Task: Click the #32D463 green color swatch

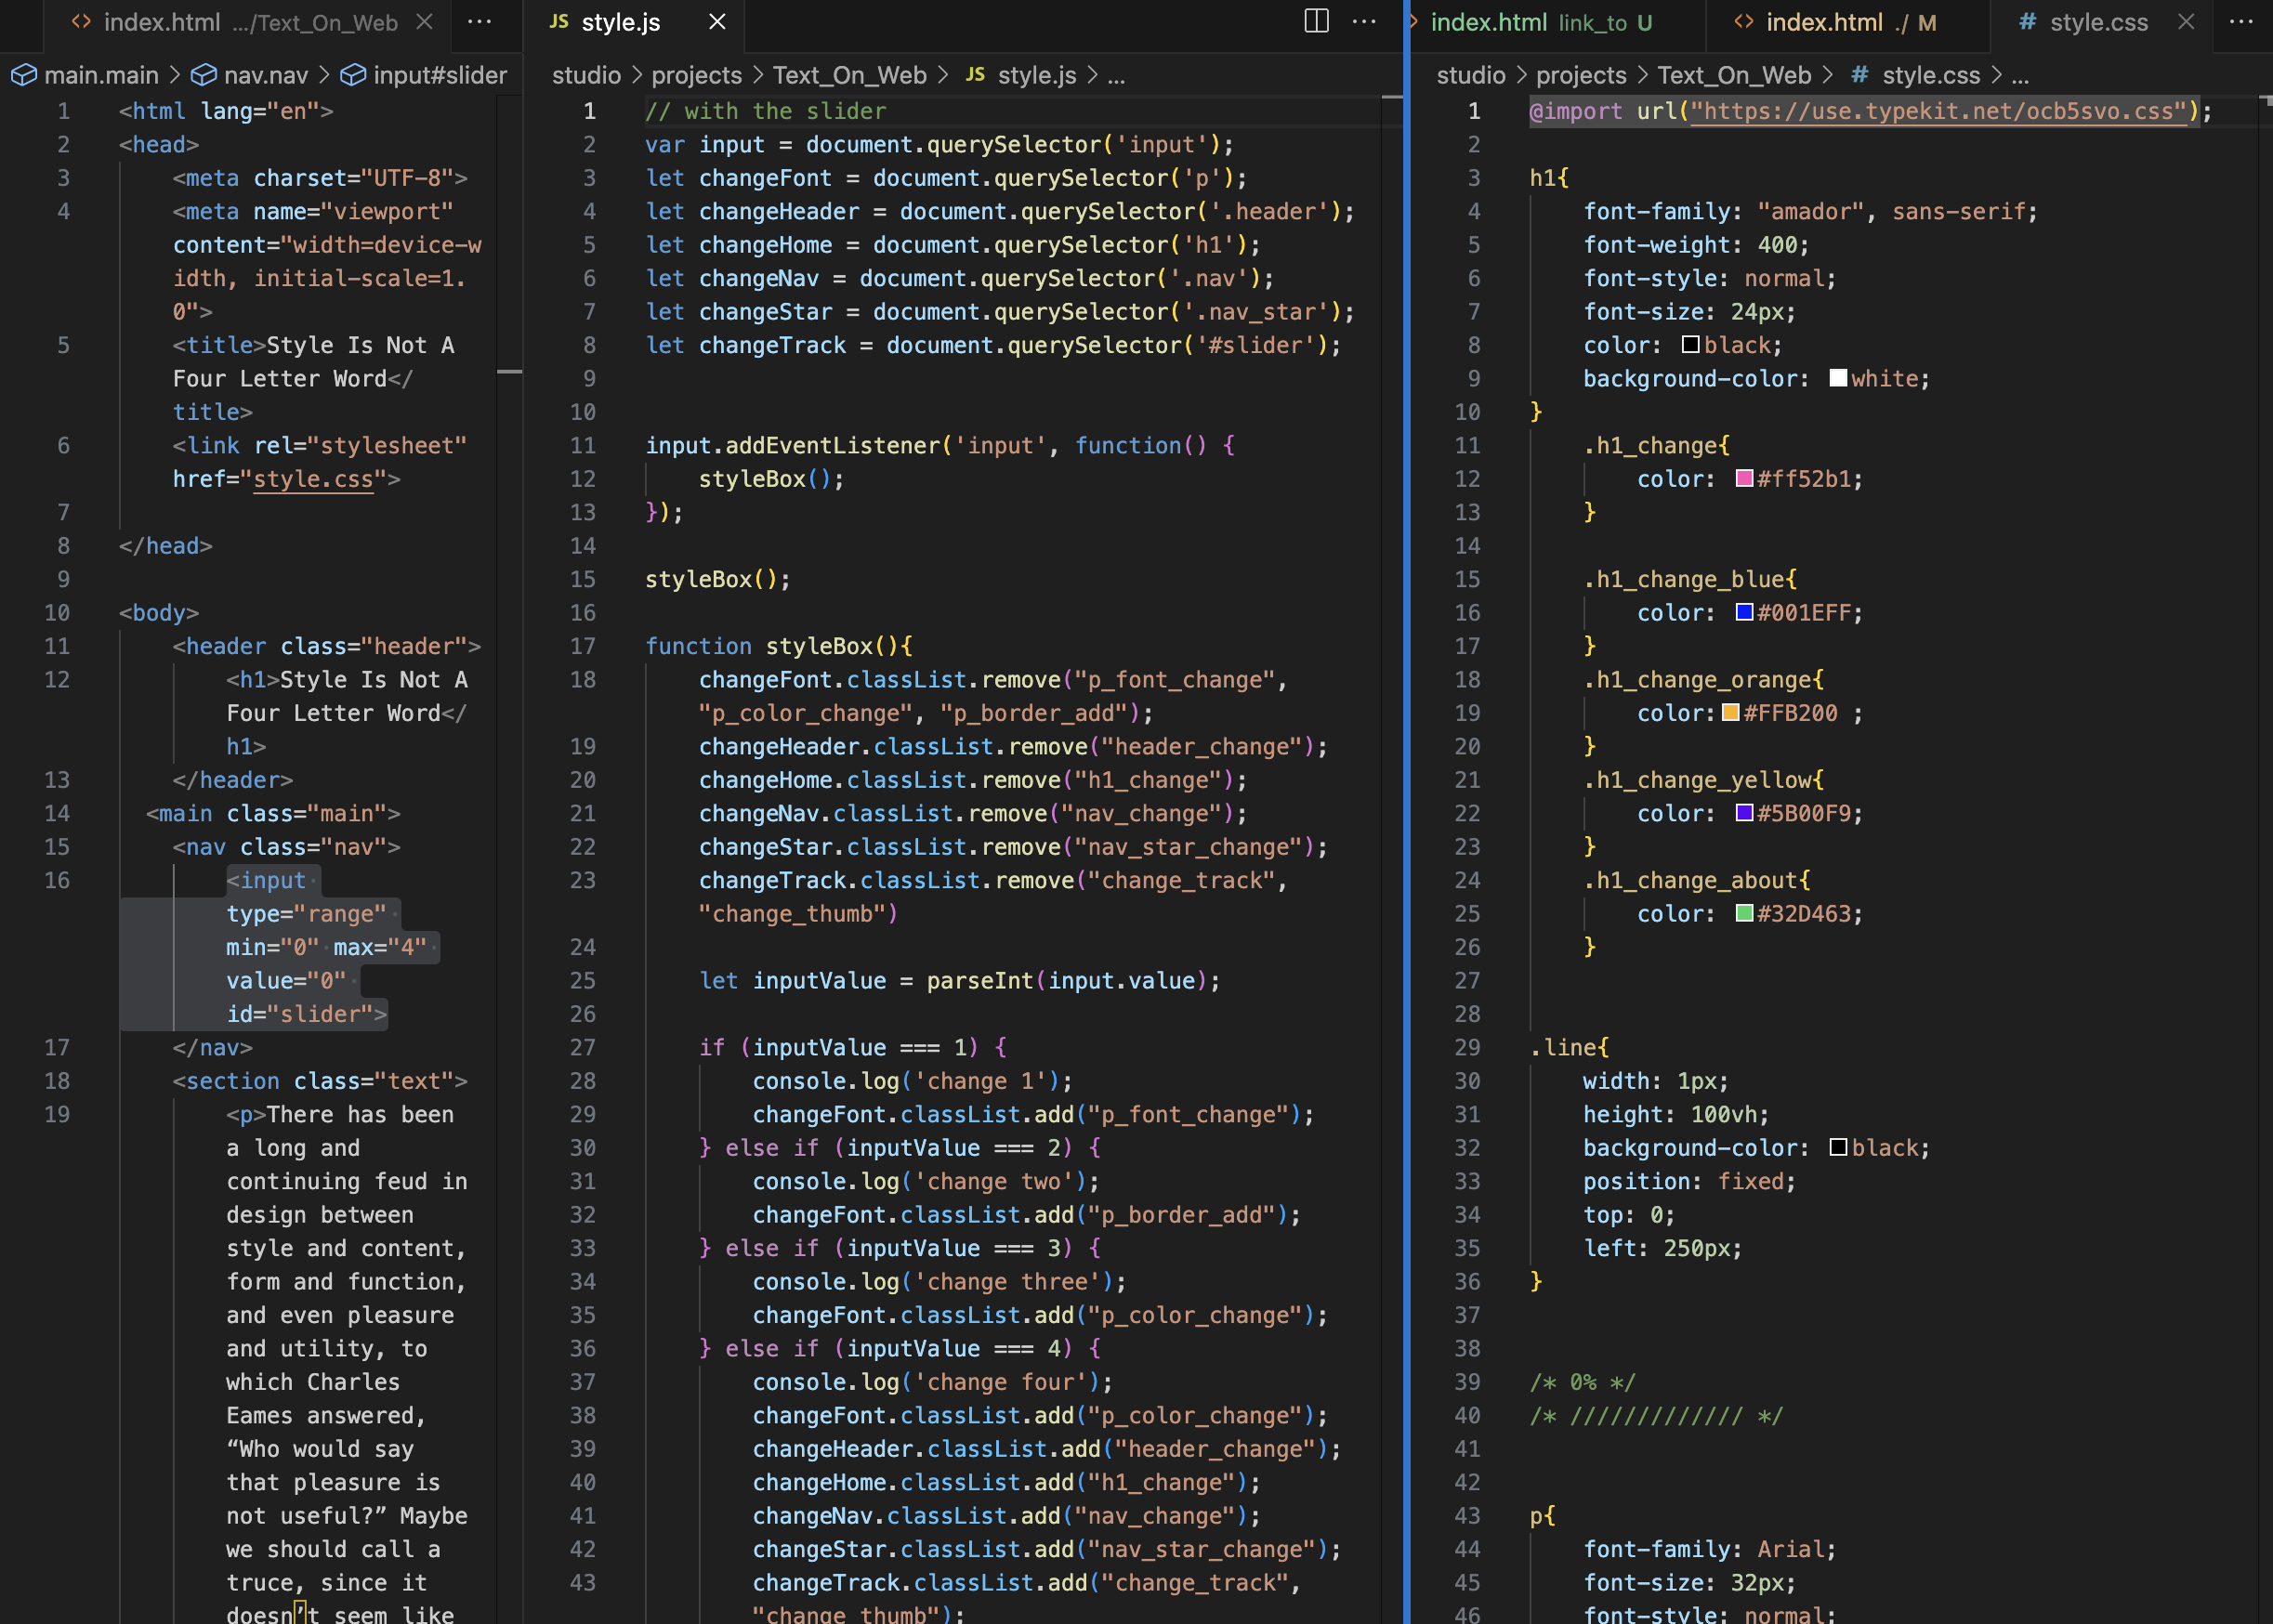Action: [1744, 913]
